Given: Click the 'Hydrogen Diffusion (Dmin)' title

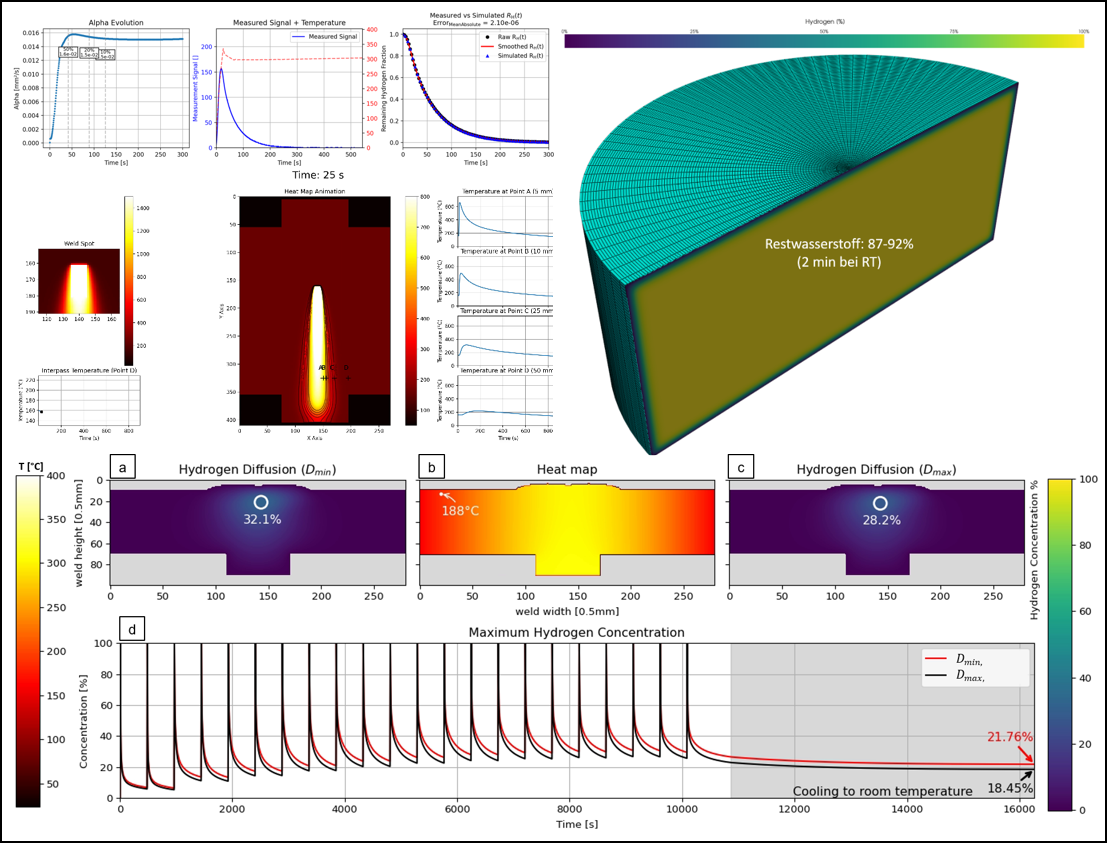Looking at the screenshot, I should 258,470.
